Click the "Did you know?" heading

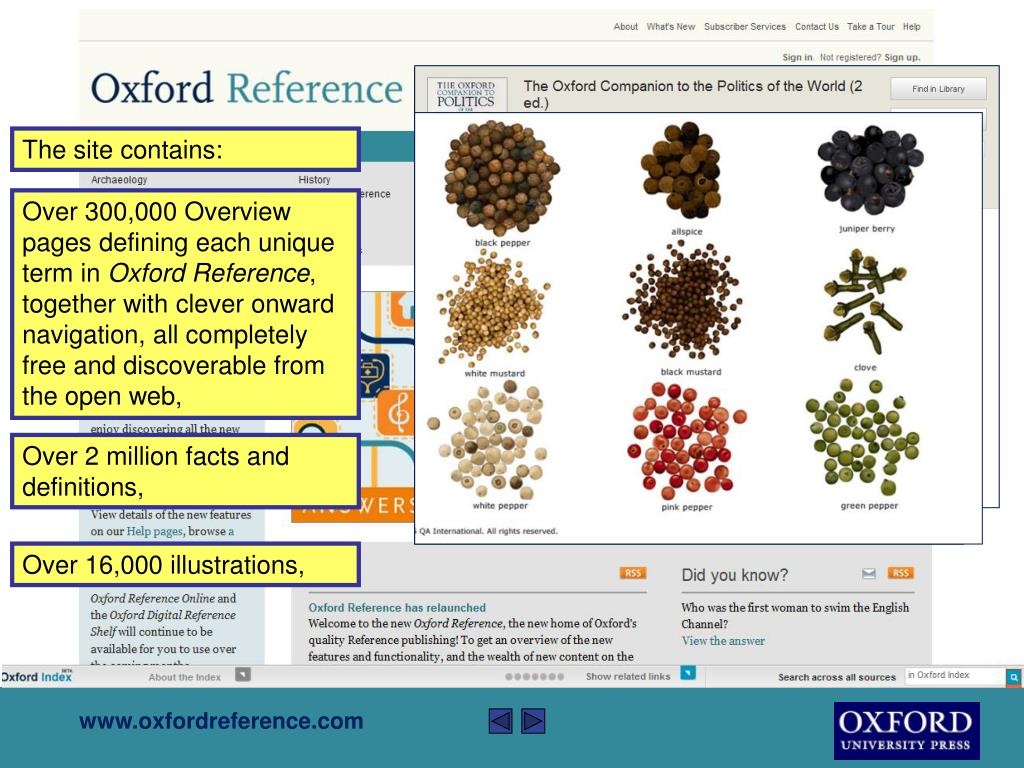tap(735, 575)
